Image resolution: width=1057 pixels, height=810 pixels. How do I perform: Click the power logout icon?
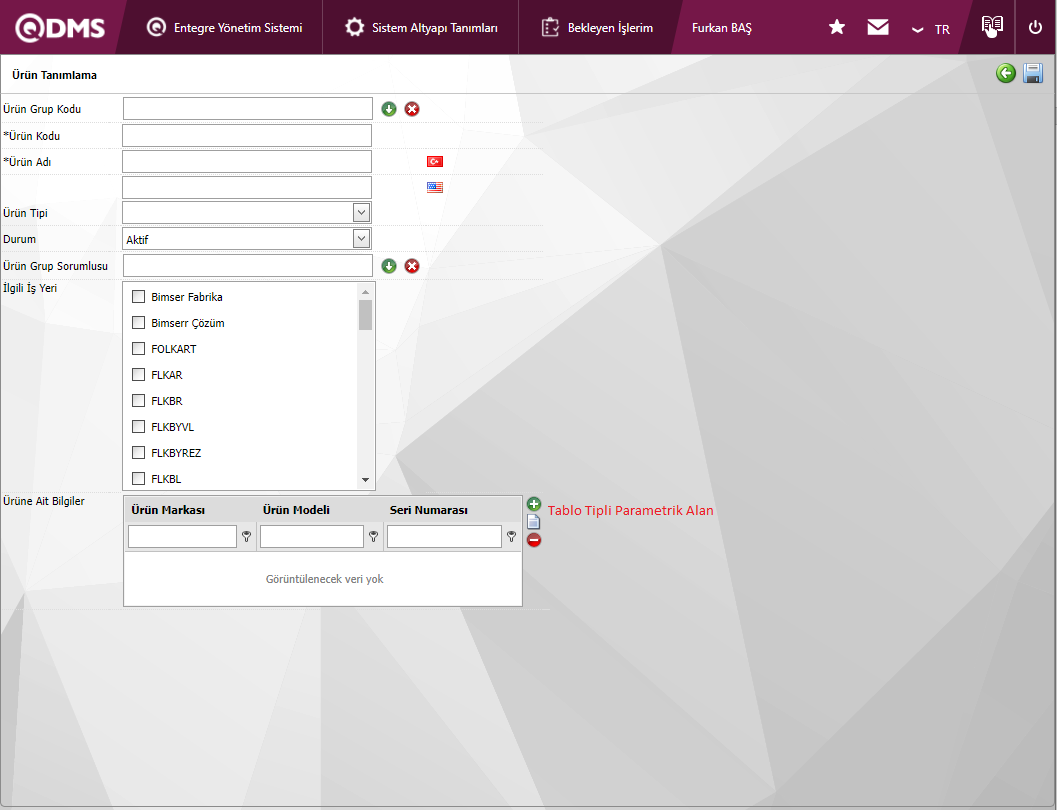tap(1035, 28)
